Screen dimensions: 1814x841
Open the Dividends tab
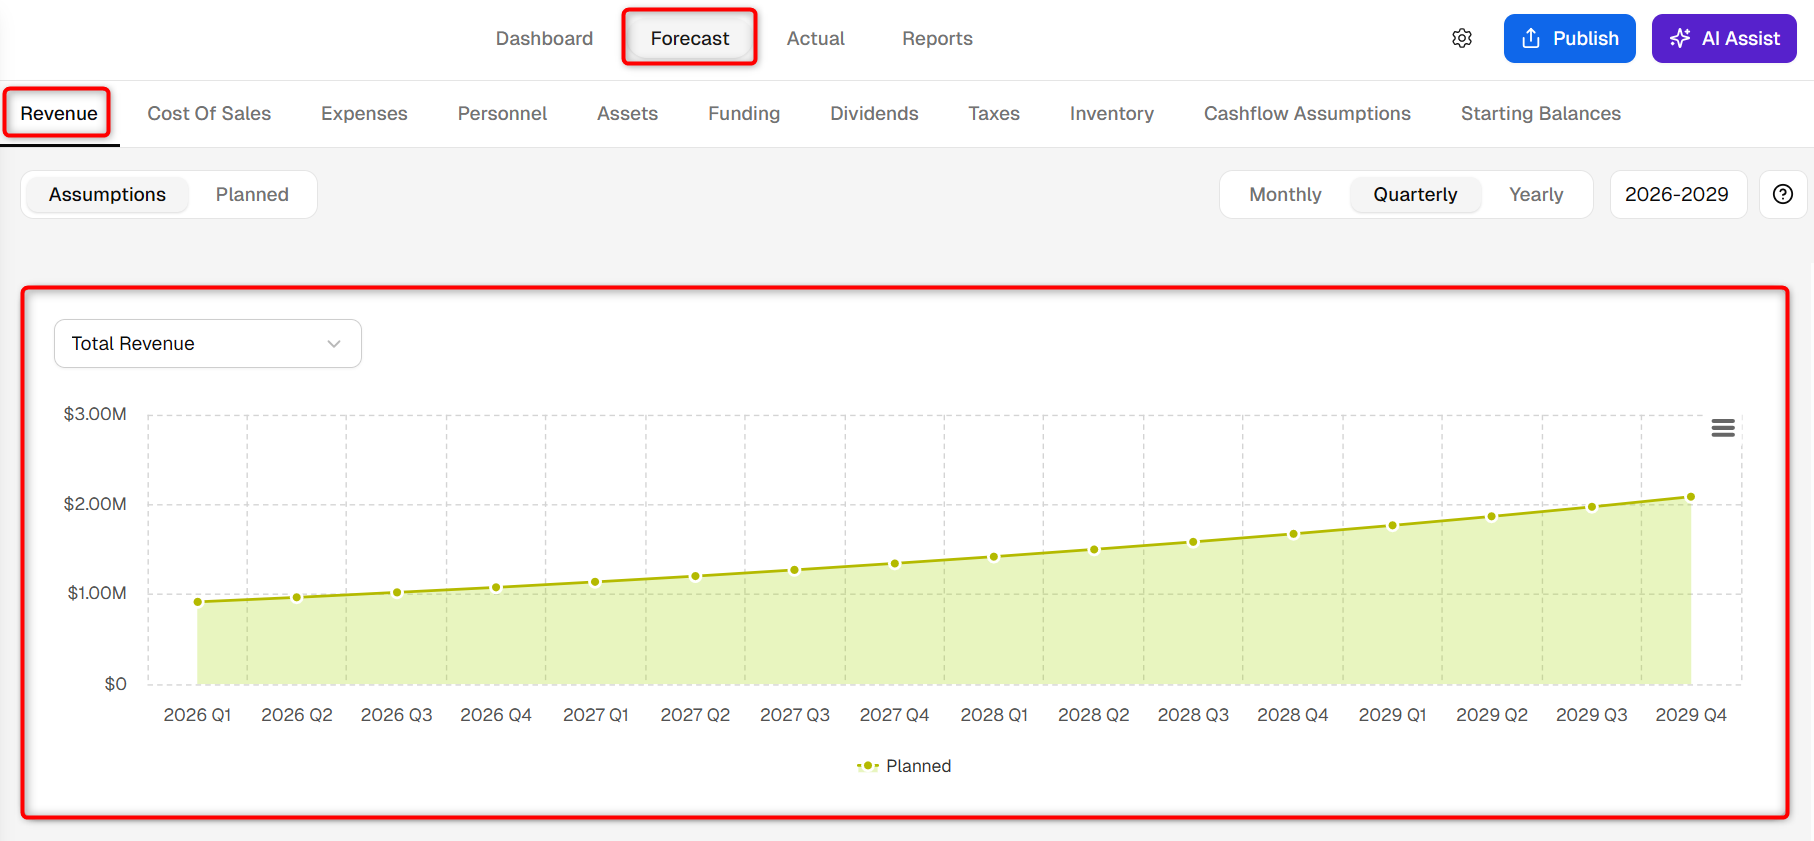pos(874,113)
